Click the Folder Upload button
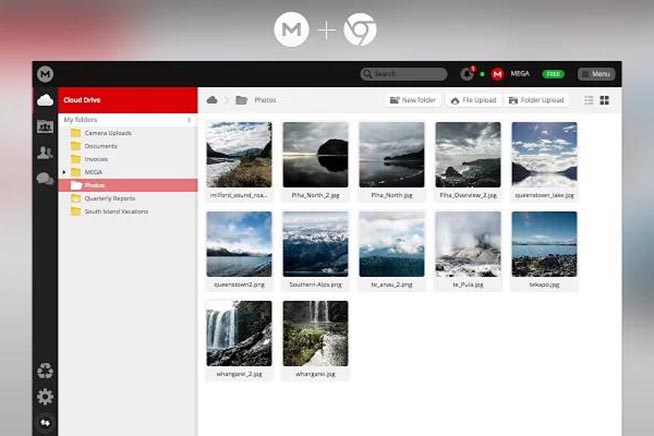This screenshot has width=654, height=436. [x=536, y=100]
